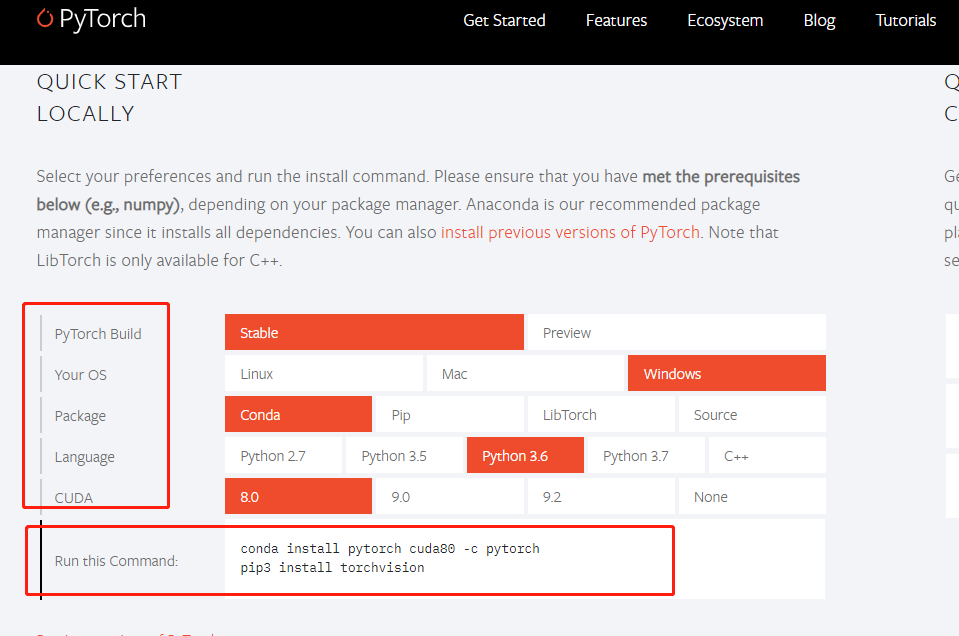Viewport: 959px width, 636px height.
Task: Choose Windows as your OS
Action: (727, 374)
